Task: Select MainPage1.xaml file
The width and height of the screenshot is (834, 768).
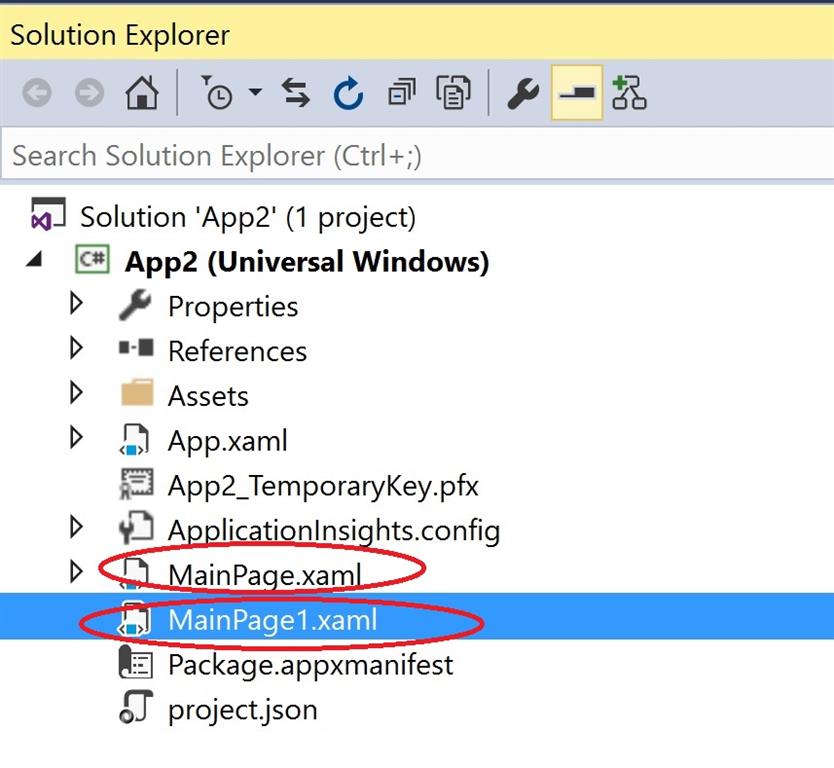Action: [273, 620]
